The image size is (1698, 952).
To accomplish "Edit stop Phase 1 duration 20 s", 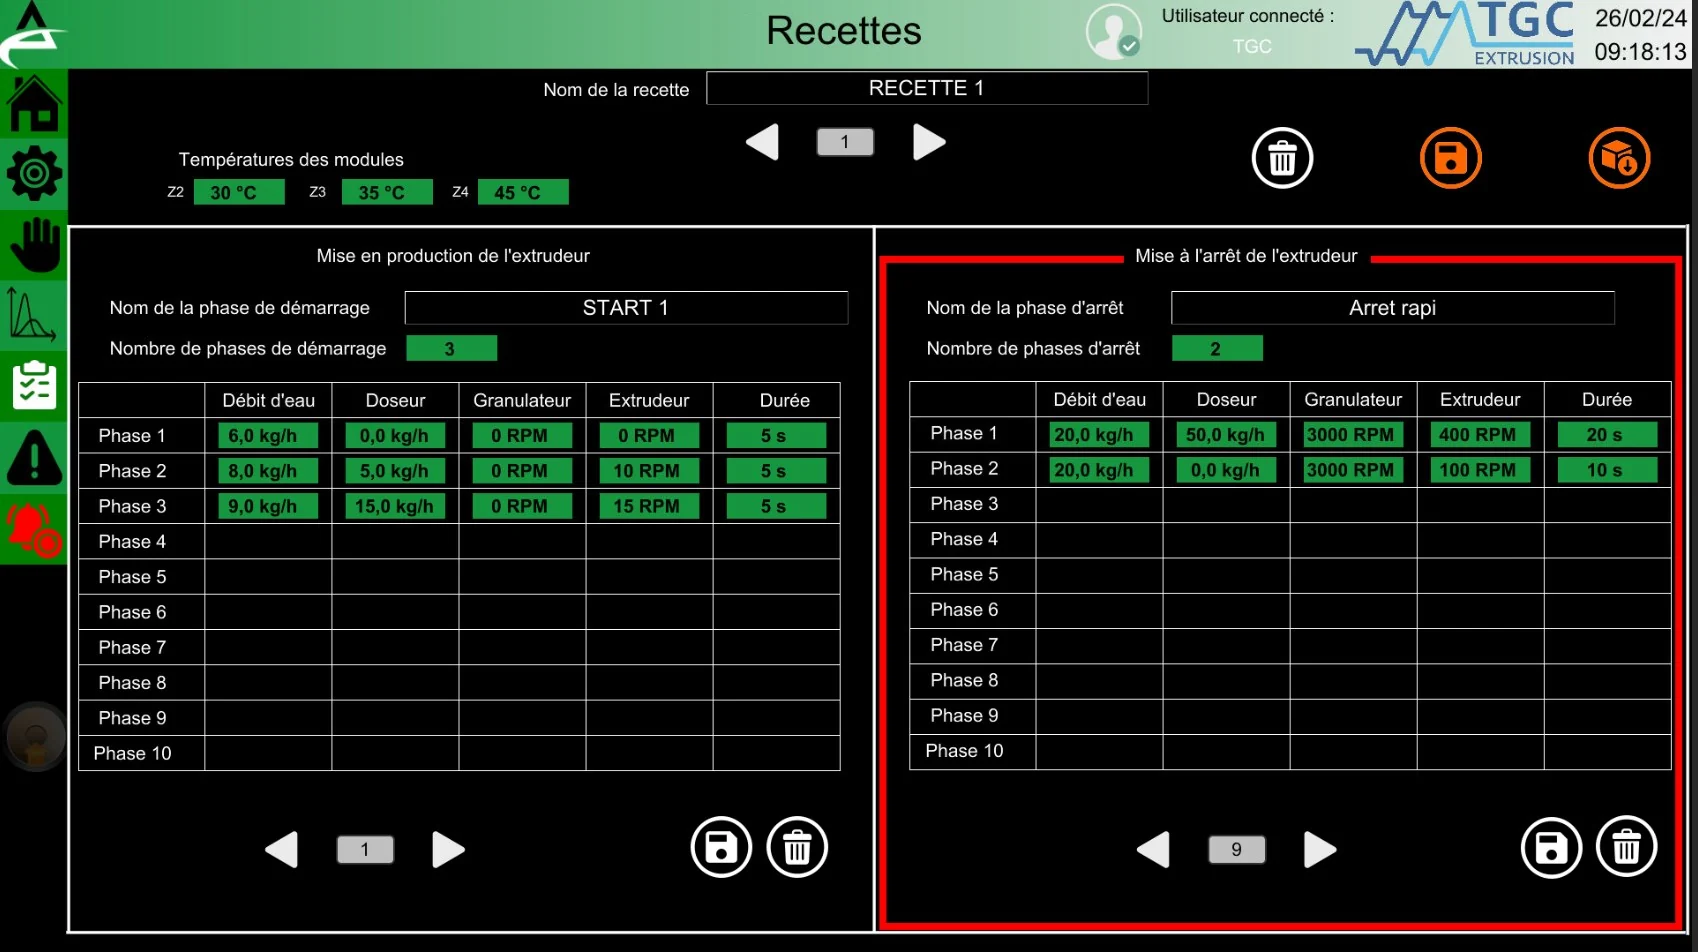I will coord(1608,434).
